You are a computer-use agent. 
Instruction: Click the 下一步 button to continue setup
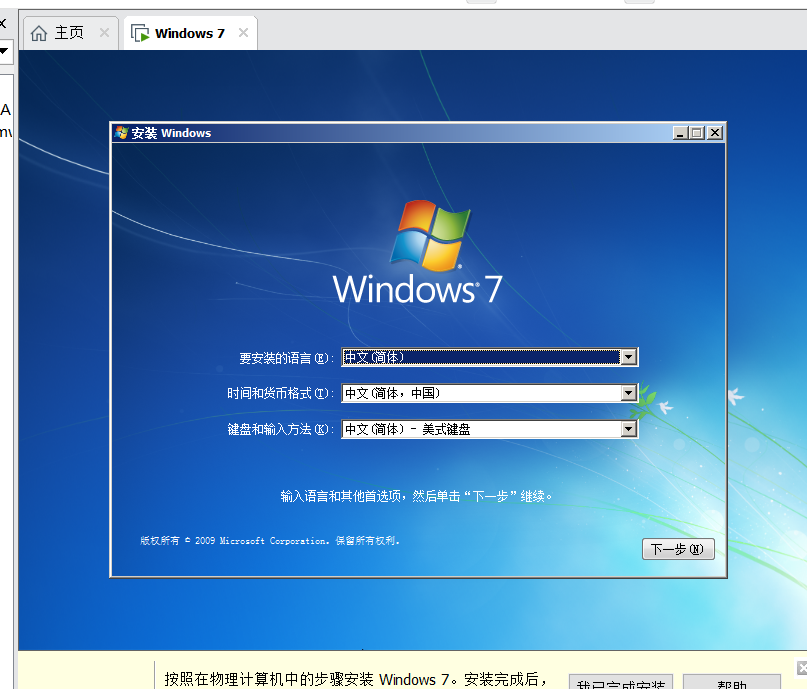tap(678, 549)
